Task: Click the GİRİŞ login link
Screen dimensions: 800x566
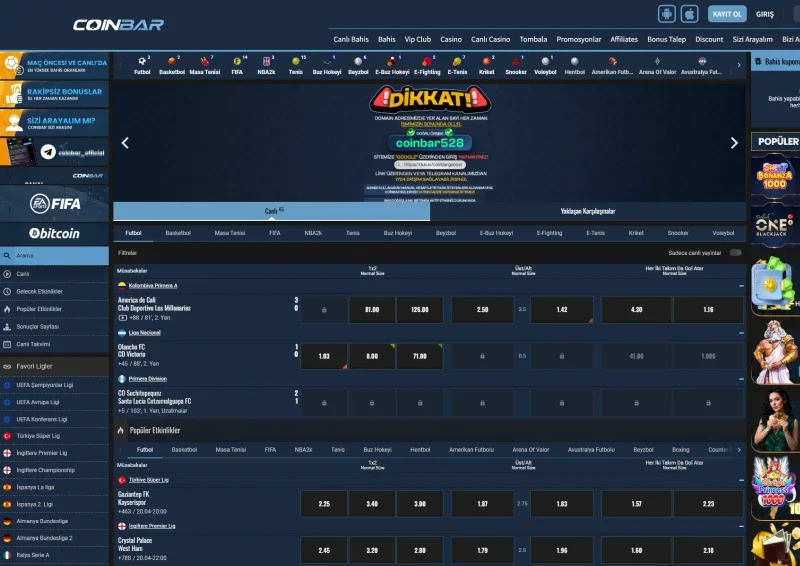Action: coord(765,14)
